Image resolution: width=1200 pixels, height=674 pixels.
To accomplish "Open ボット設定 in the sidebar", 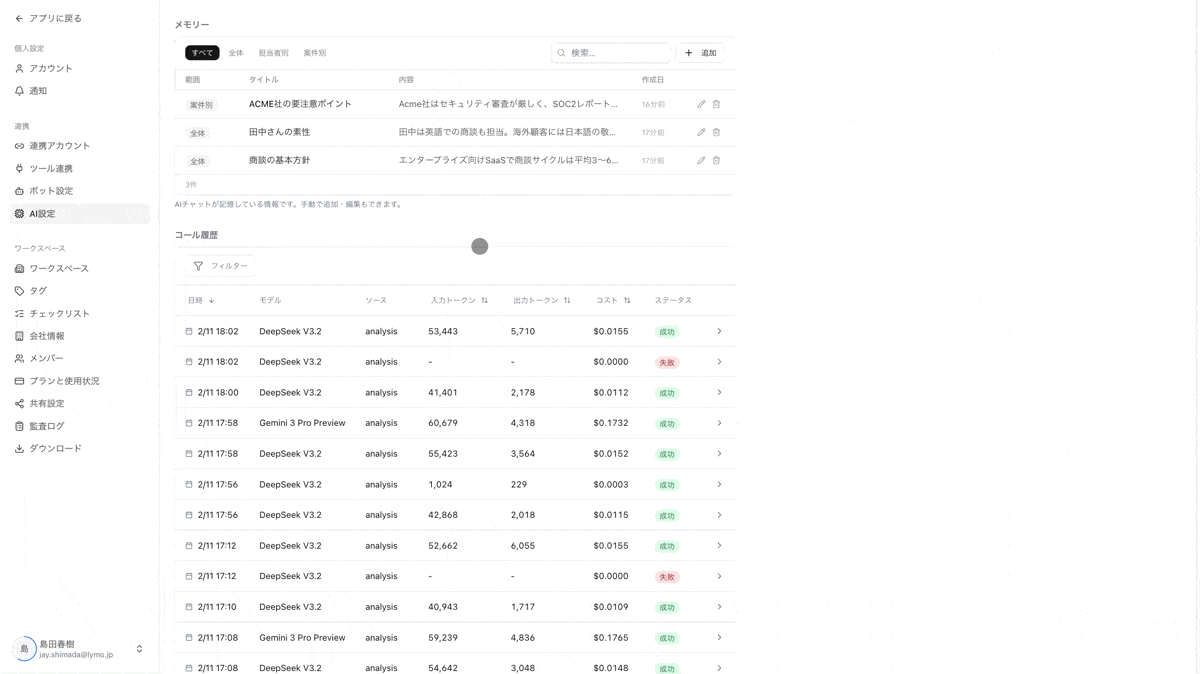I will pyautogui.click(x=50, y=191).
